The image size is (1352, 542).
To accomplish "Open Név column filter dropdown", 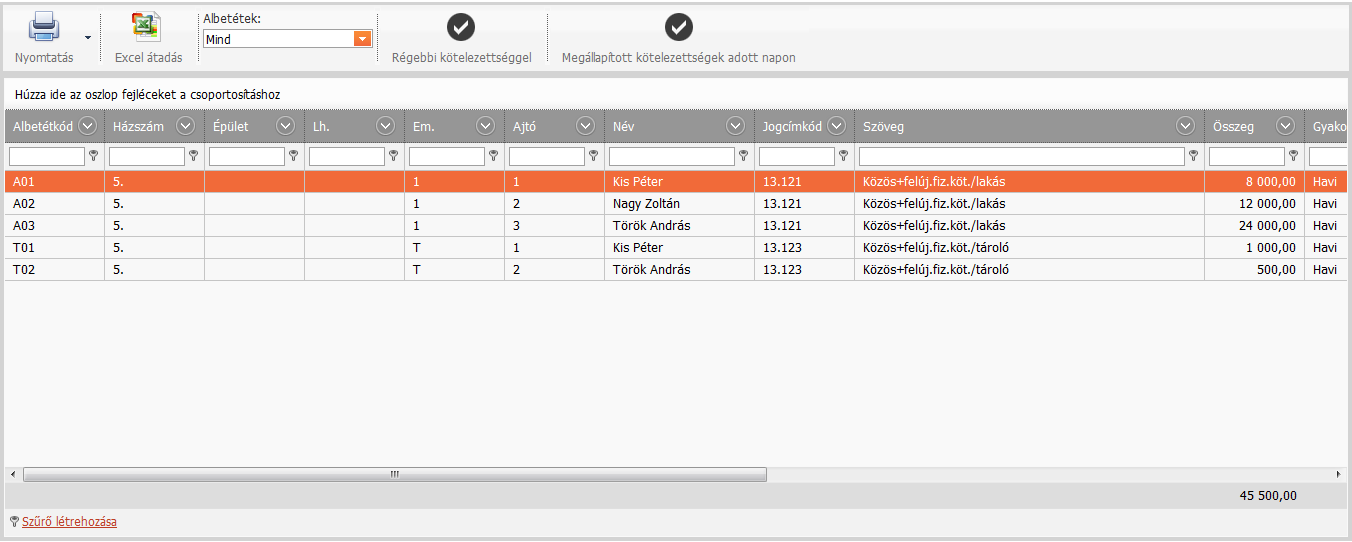I will 735,126.
